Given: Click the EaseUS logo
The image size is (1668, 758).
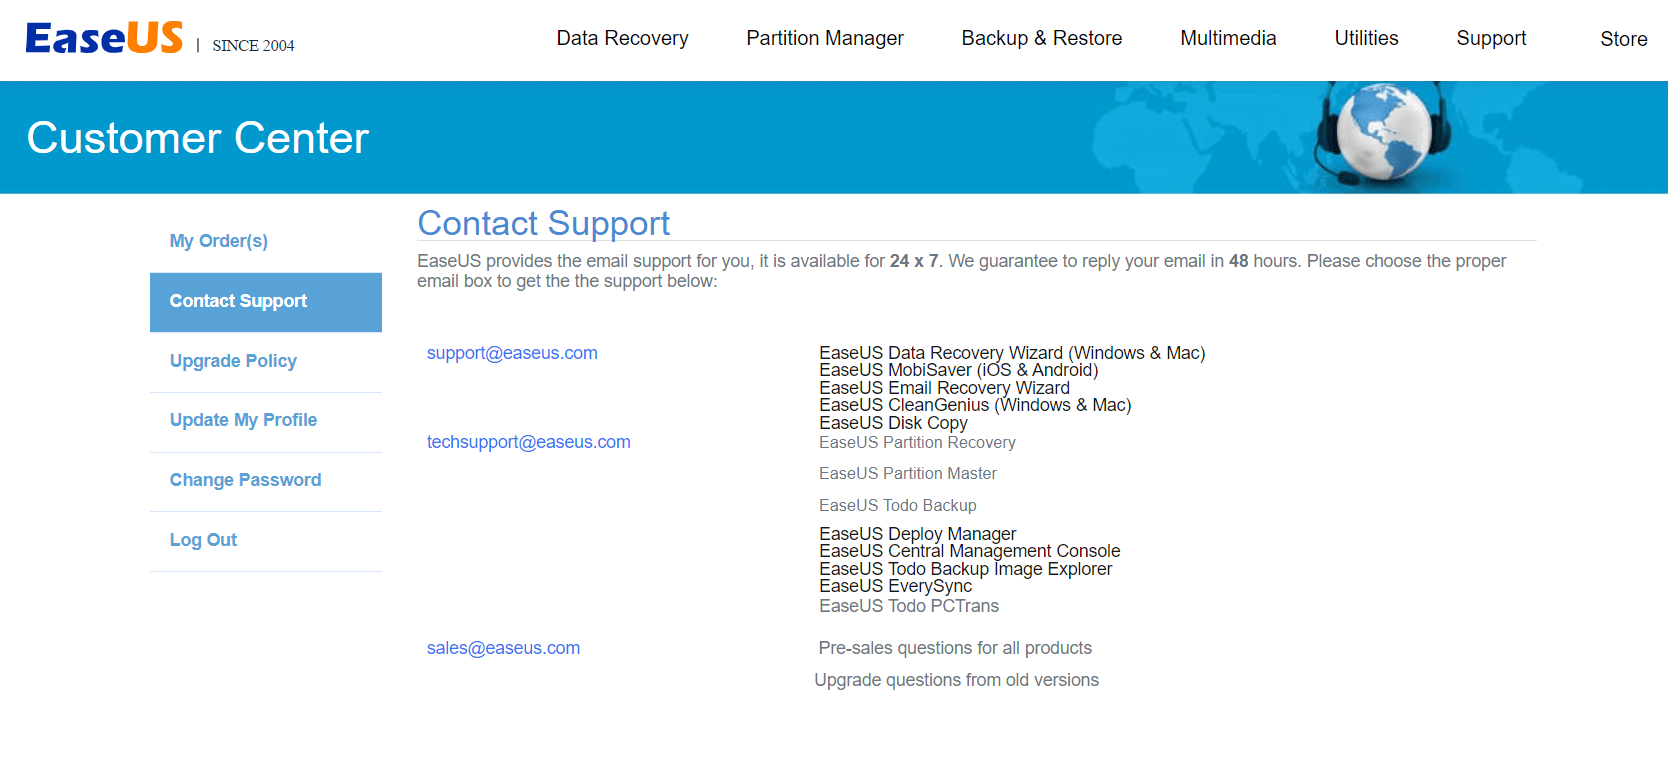Looking at the screenshot, I should pyautogui.click(x=104, y=38).
